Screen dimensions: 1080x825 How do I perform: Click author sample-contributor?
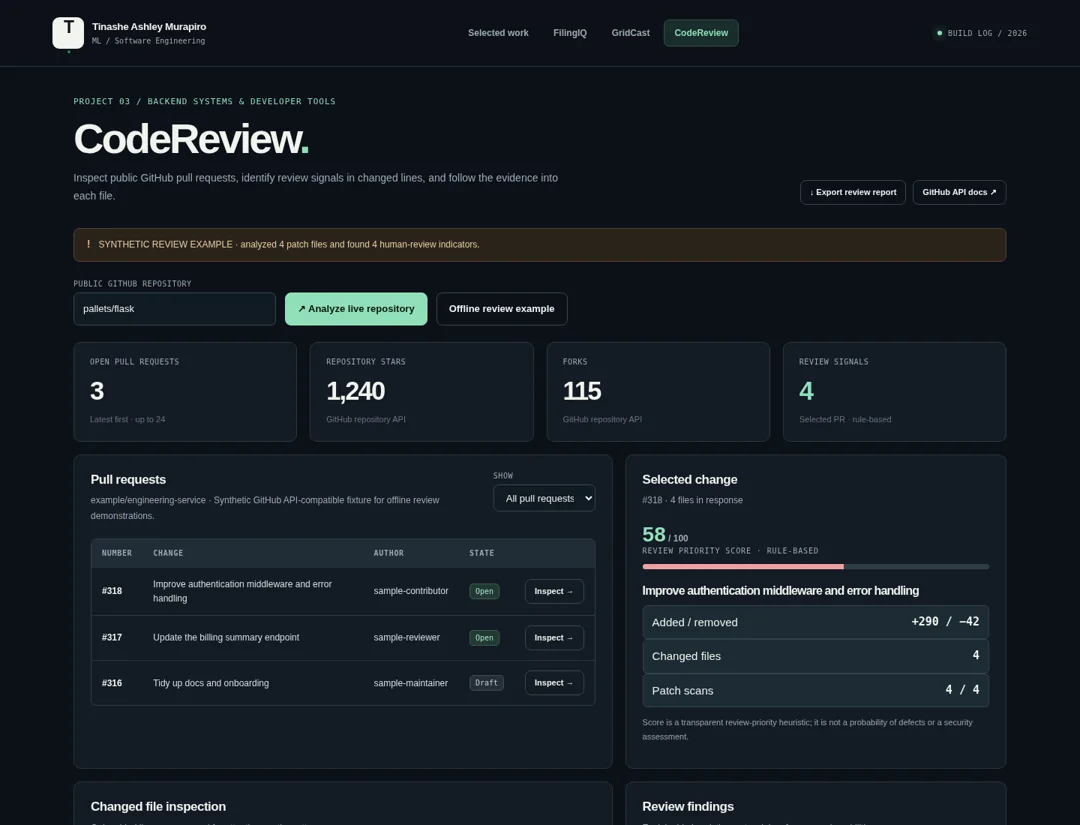point(411,591)
